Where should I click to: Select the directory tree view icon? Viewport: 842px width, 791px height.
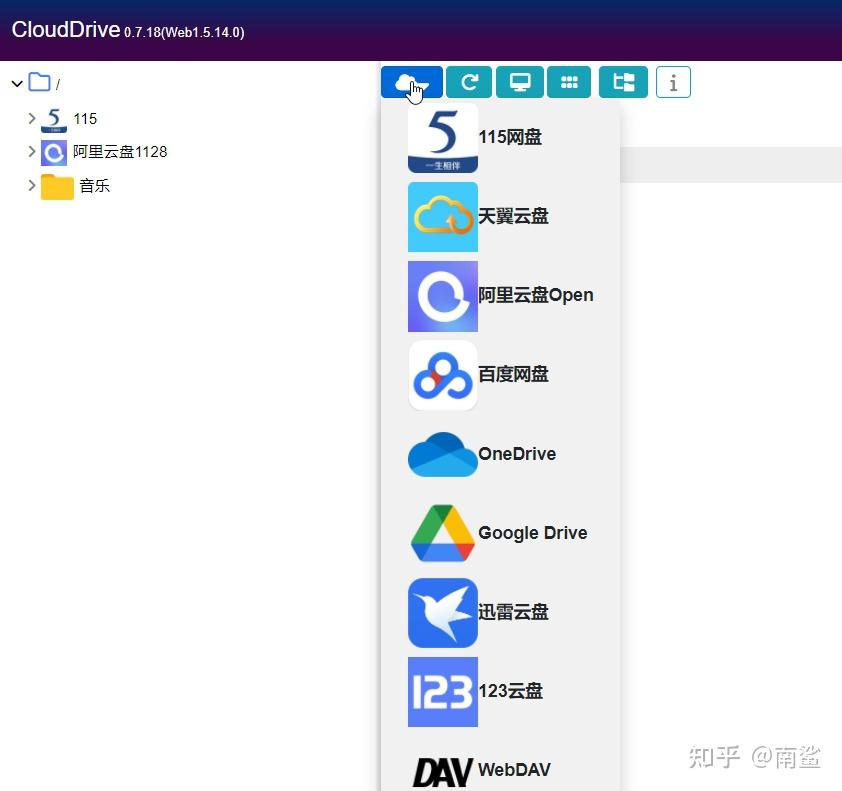[622, 82]
